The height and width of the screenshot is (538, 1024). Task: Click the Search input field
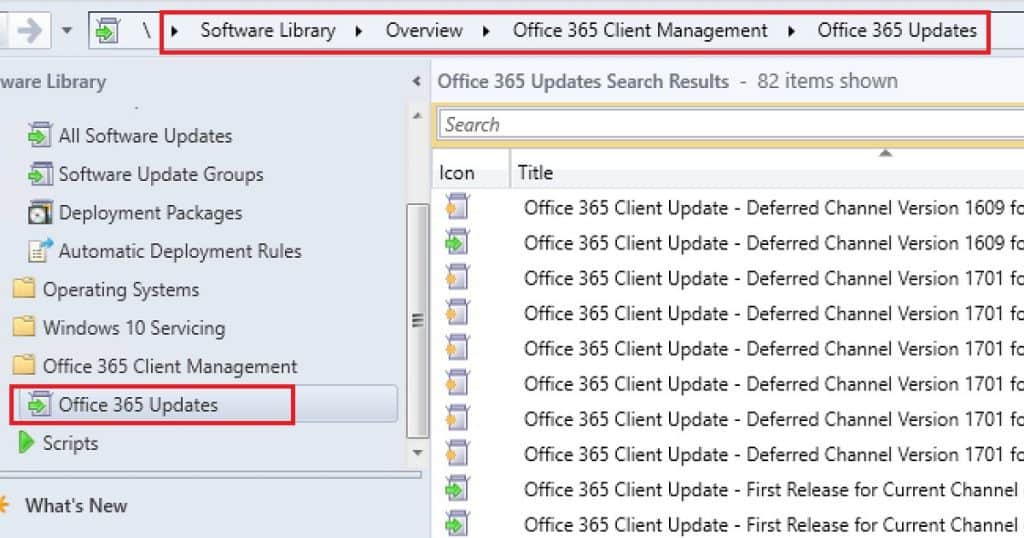pos(731,124)
